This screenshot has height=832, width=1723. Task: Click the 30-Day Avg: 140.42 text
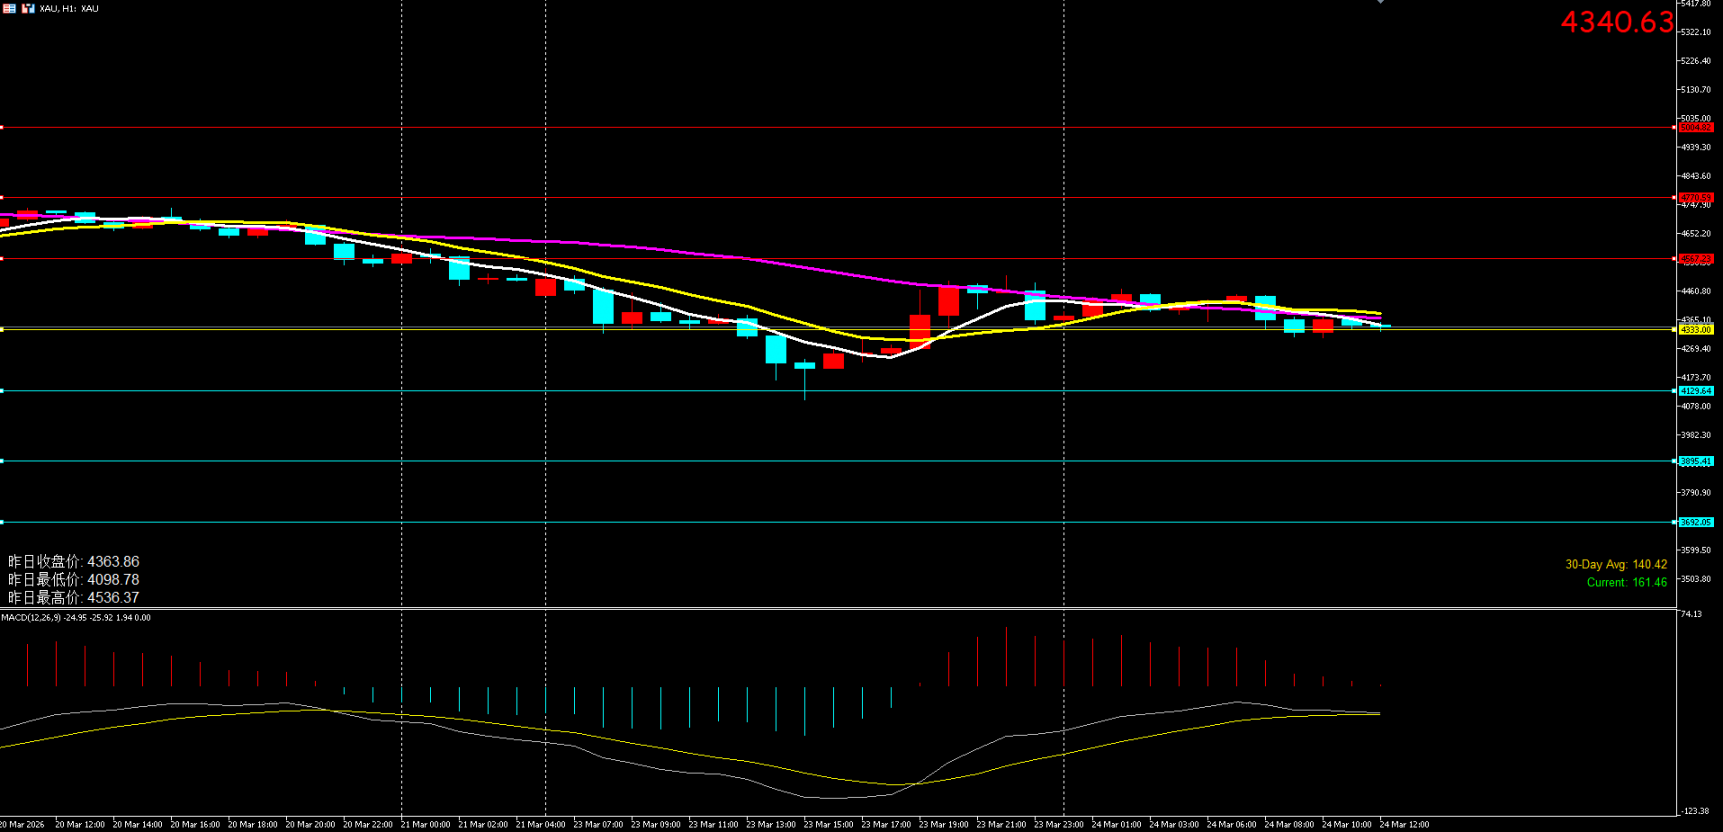[x=1615, y=564]
